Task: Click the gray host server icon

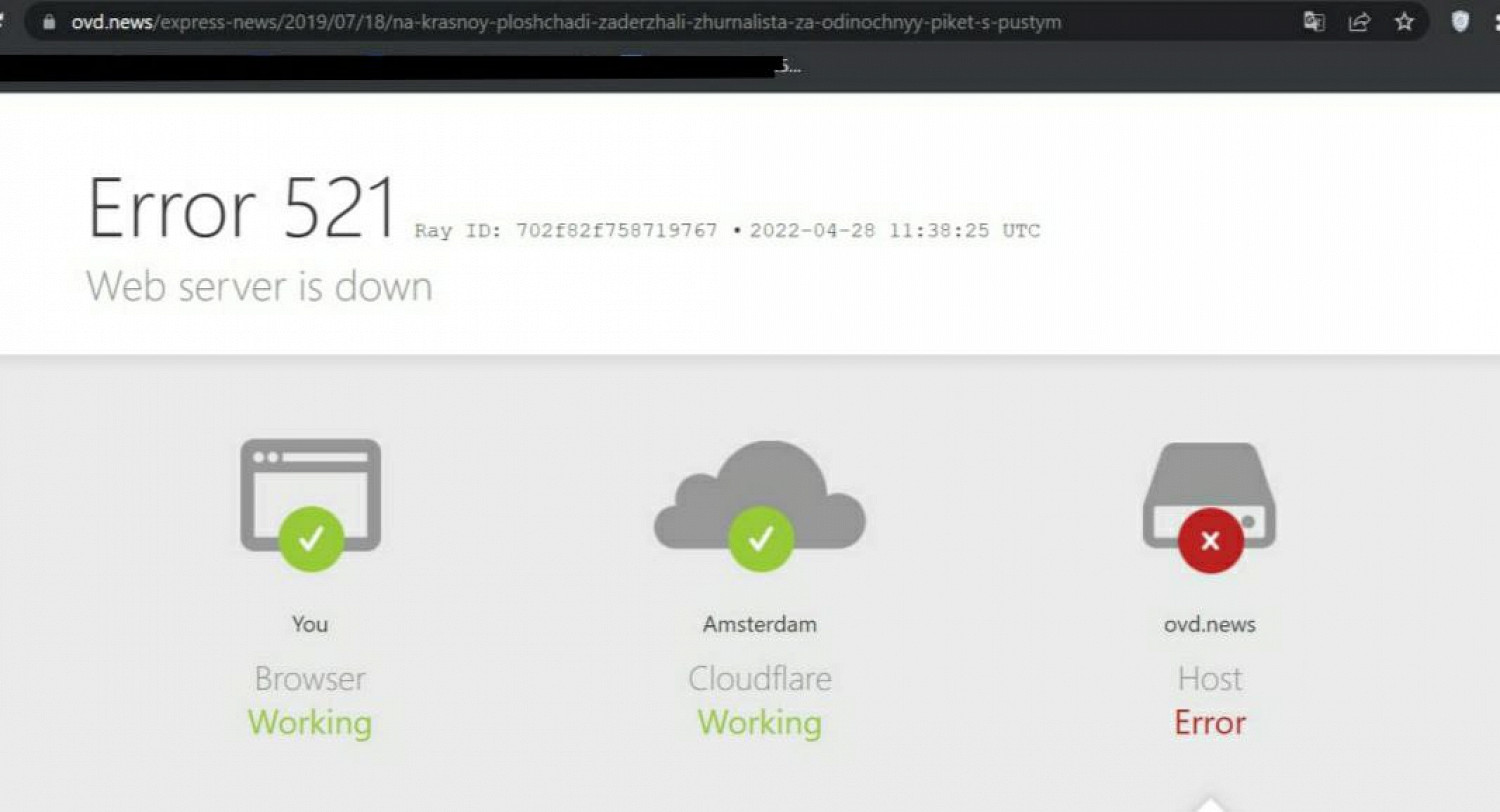Action: (x=1209, y=494)
